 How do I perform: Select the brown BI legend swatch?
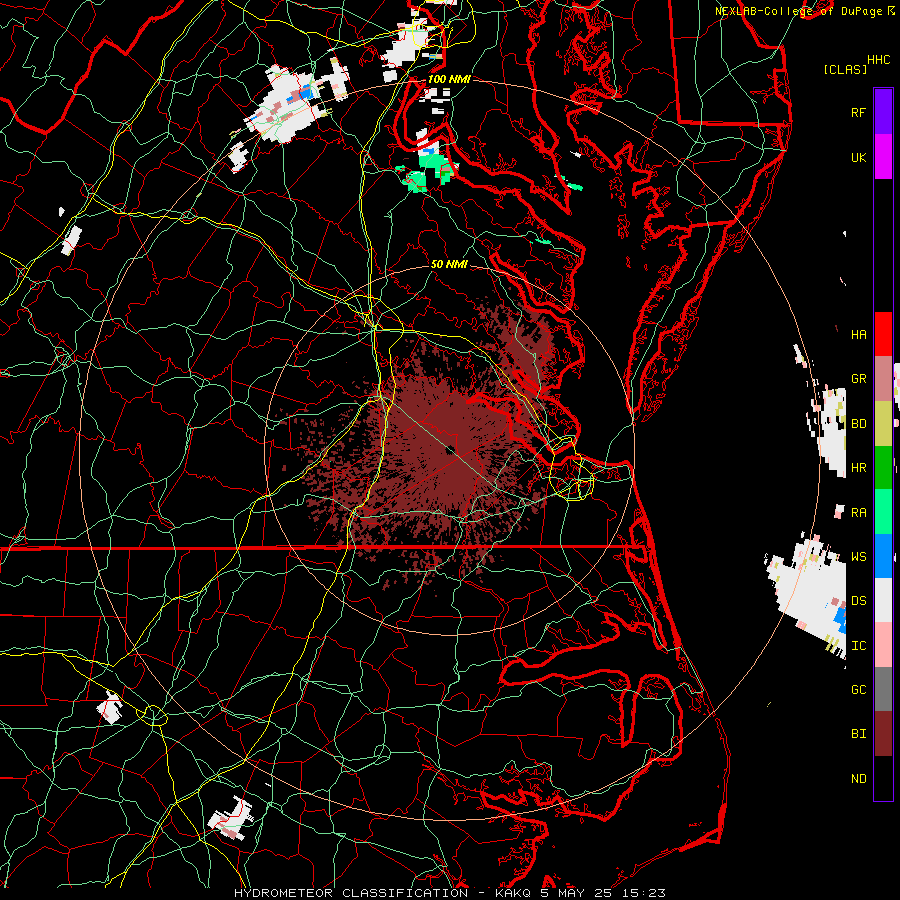tap(883, 734)
